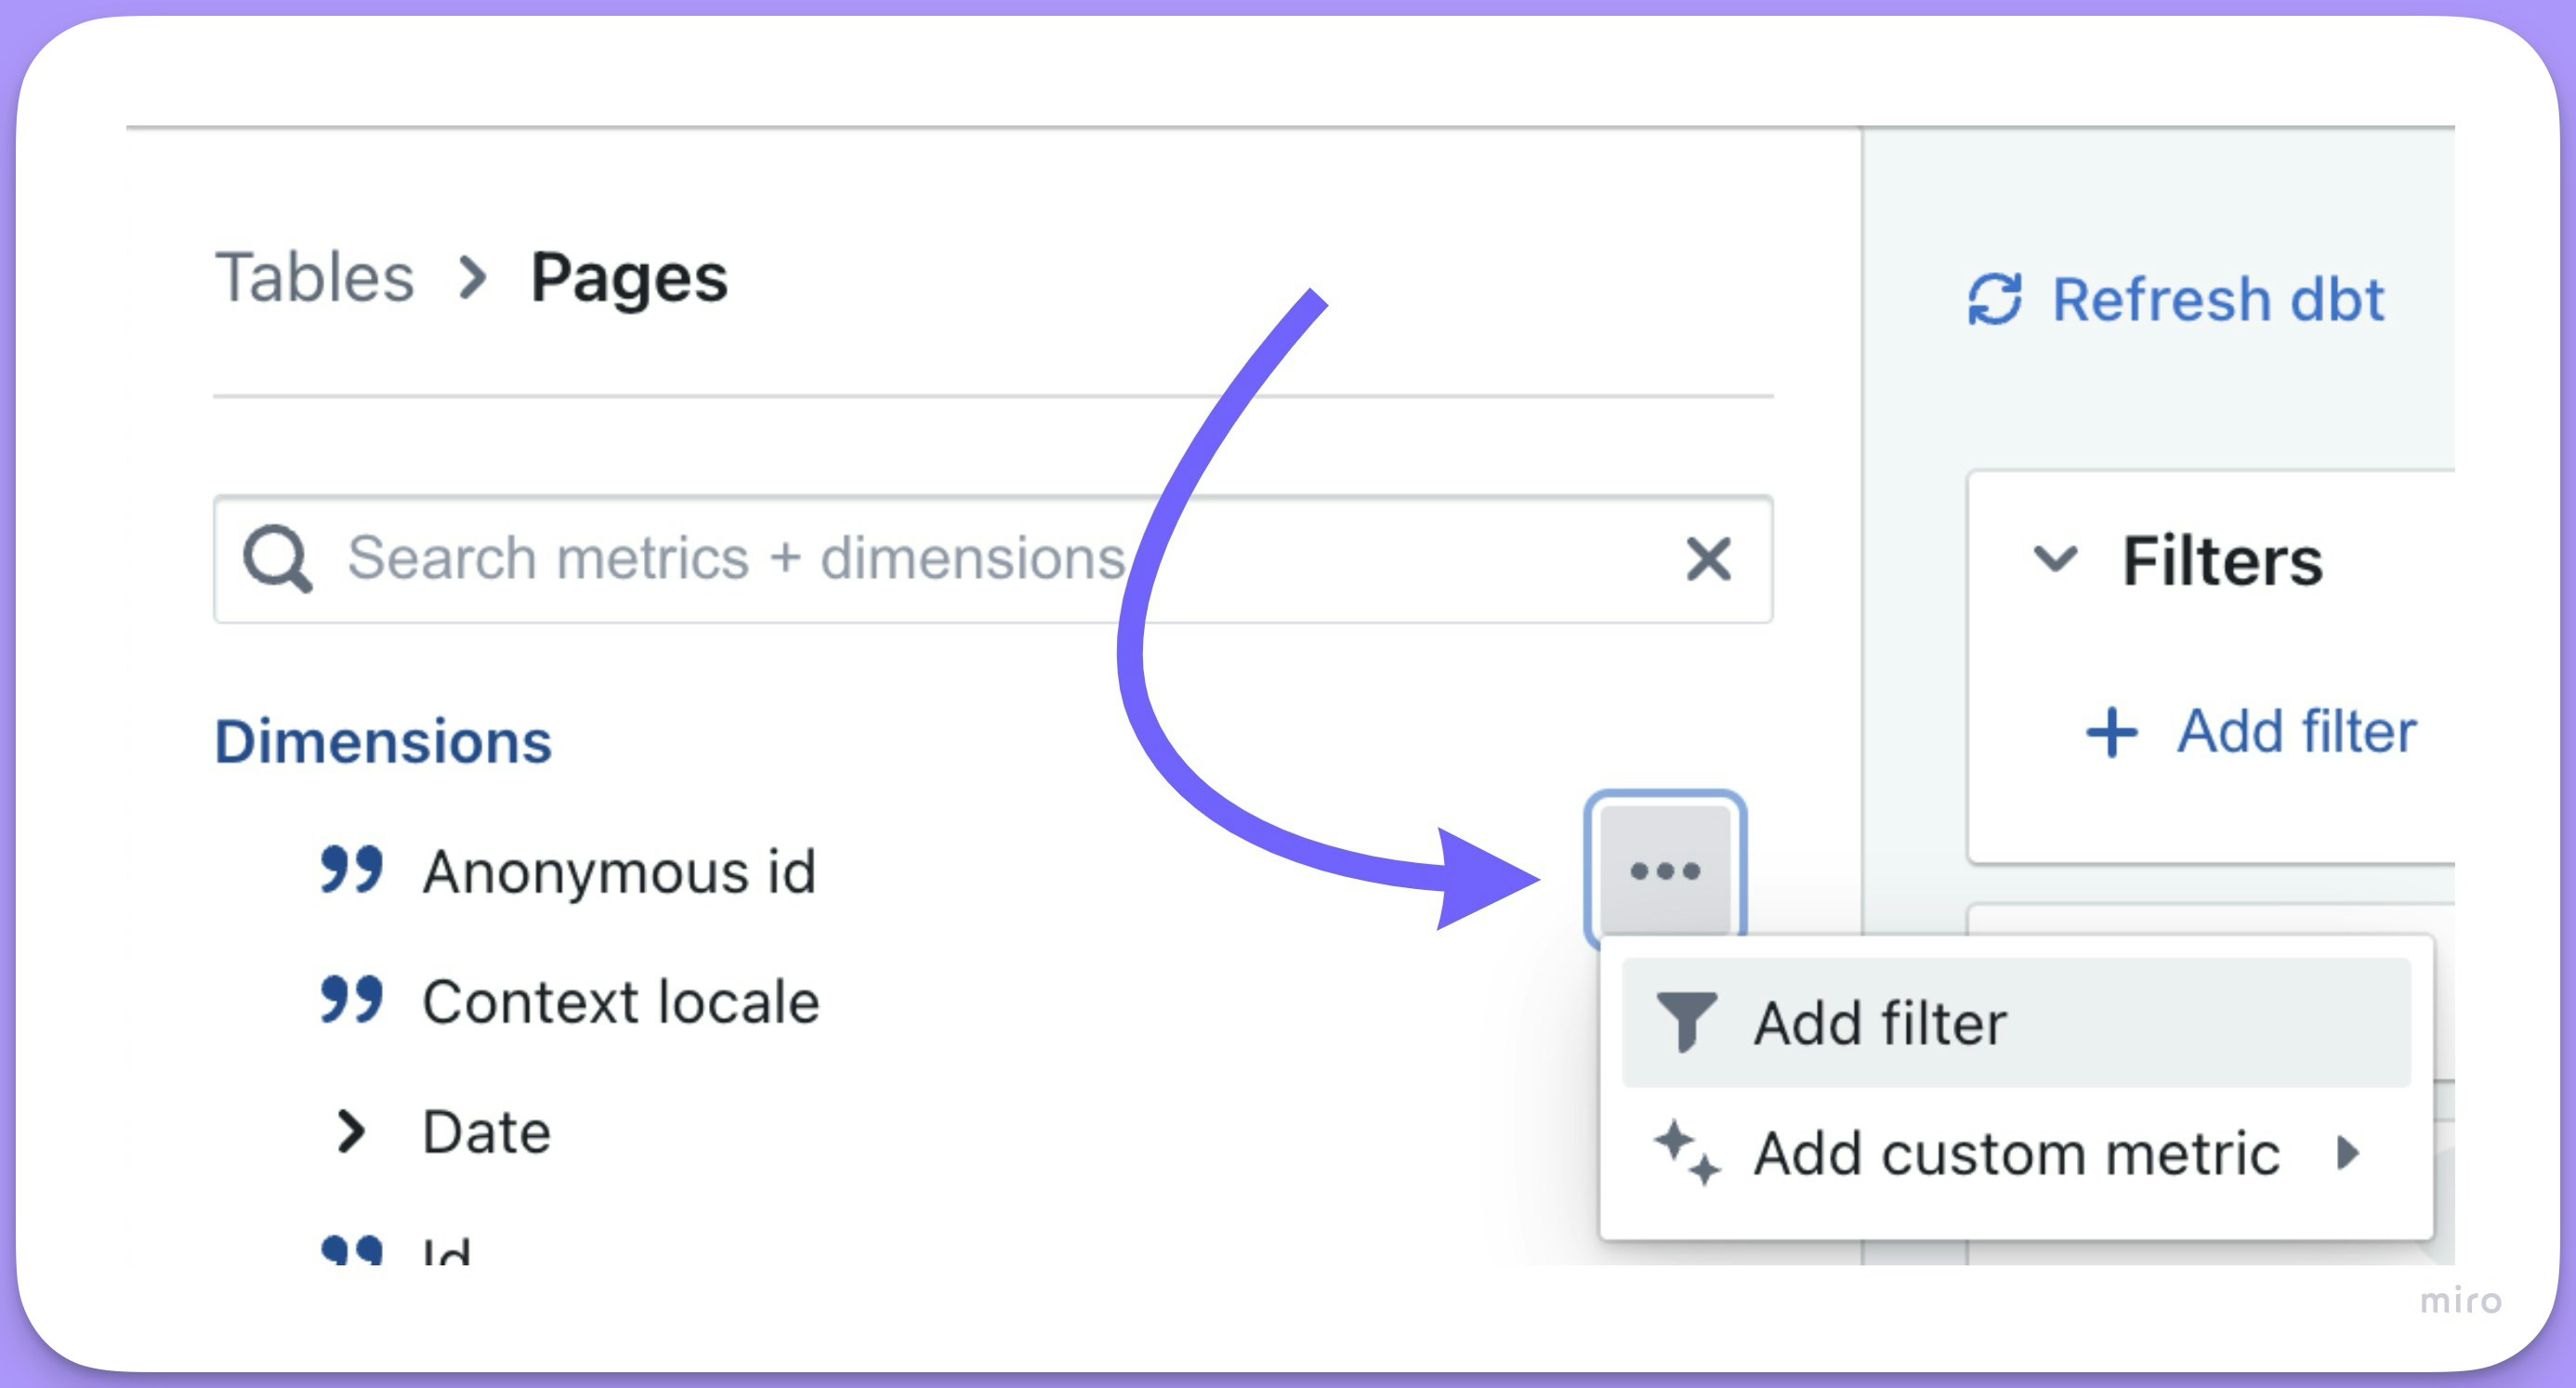2576x1388 pixels.
Task: Click the sparkle custom metric icon
Action: [1686, 1153]
